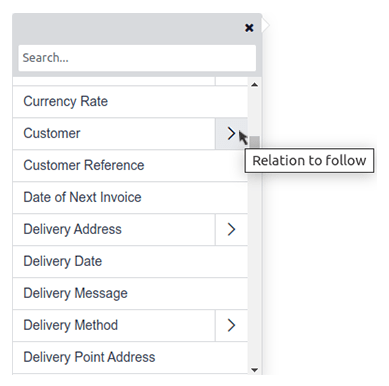Expand the Delivery Method relation chevron

(231, 325)
